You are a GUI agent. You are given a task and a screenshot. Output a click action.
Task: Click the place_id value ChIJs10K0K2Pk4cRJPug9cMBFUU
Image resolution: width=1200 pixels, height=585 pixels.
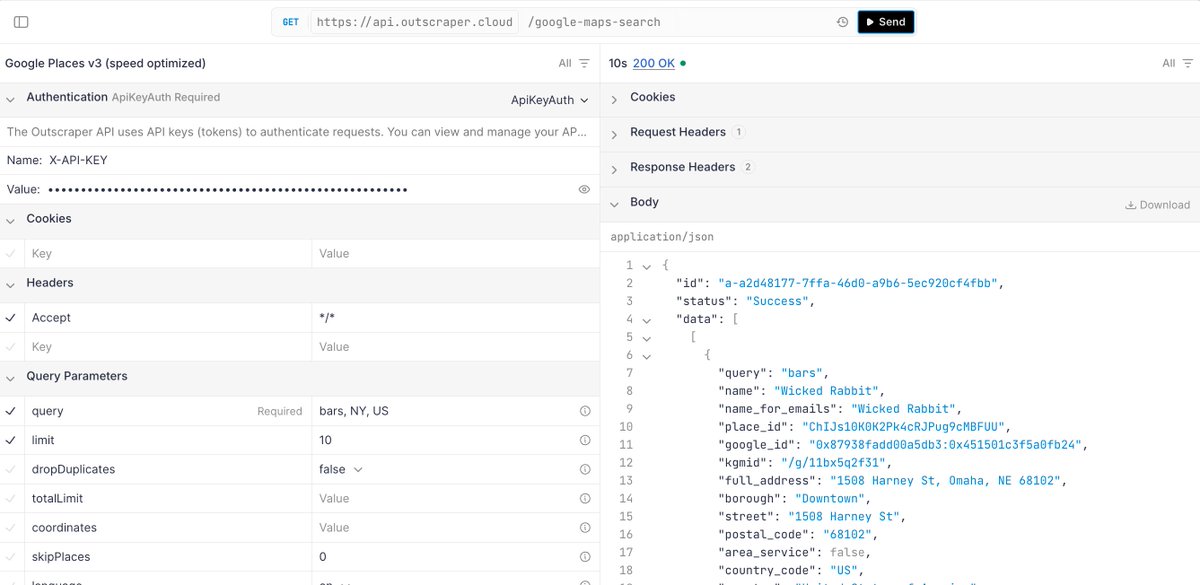[907, 427]
